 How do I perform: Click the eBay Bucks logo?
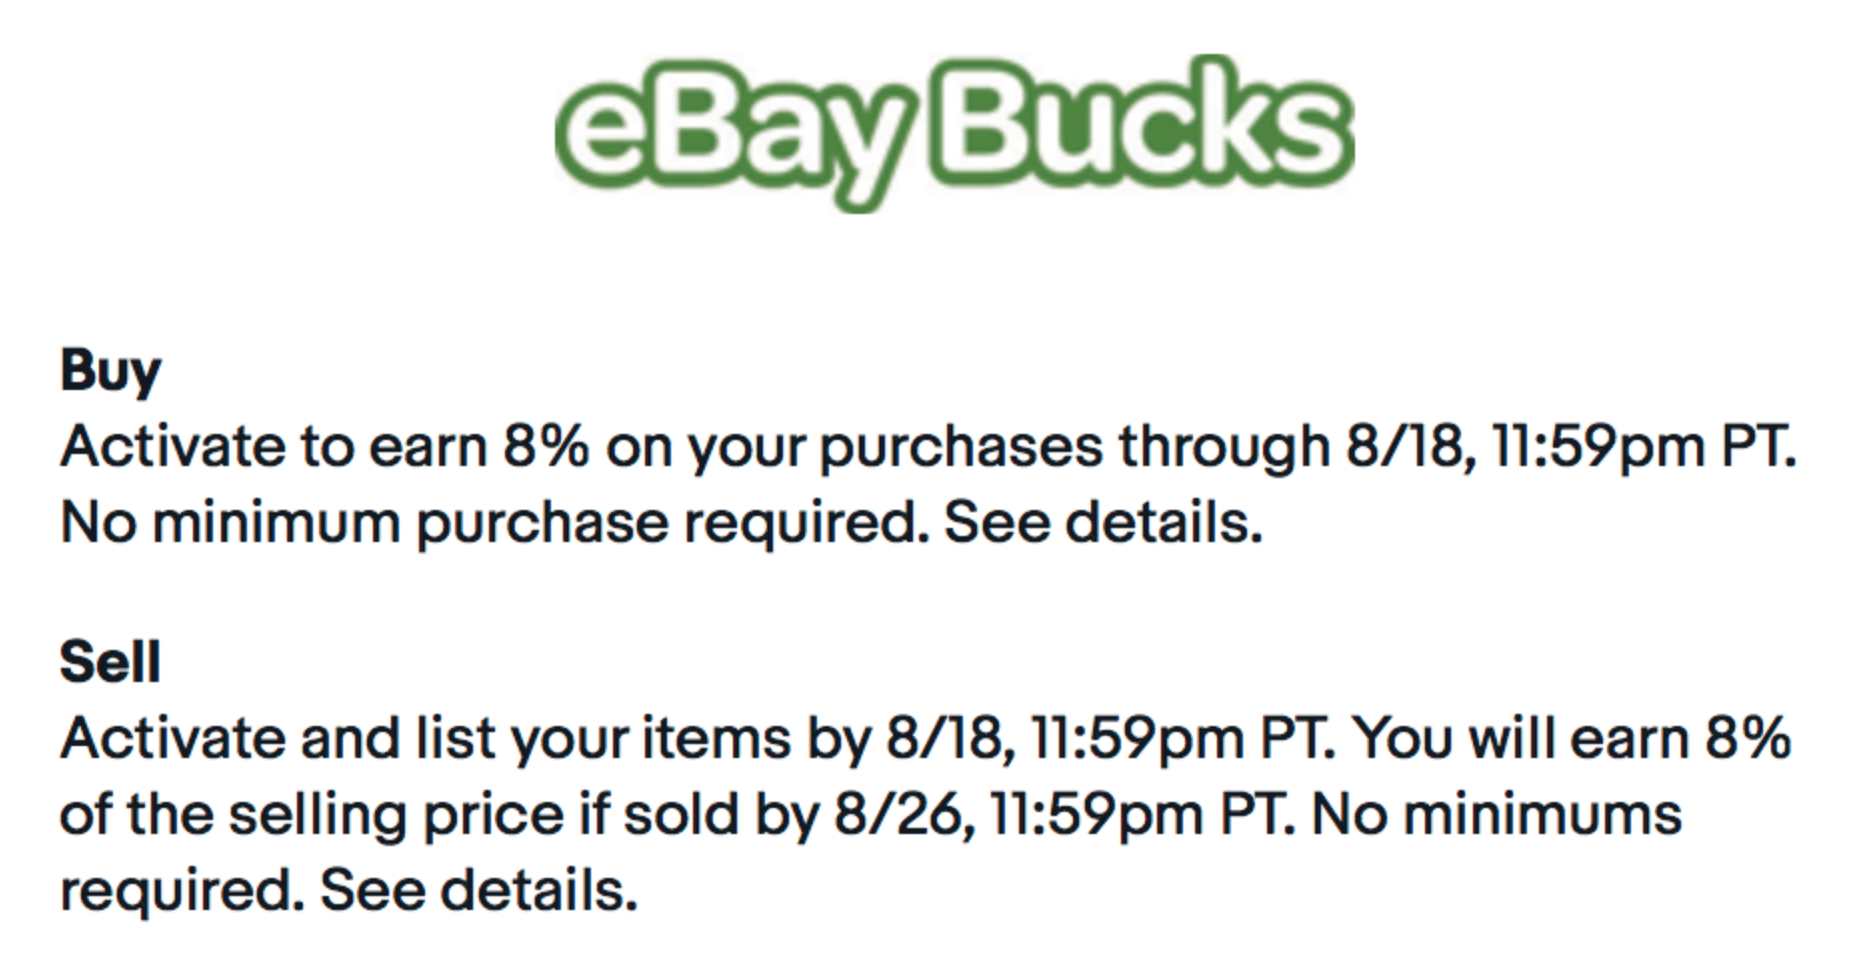click(x=954, y=130)
